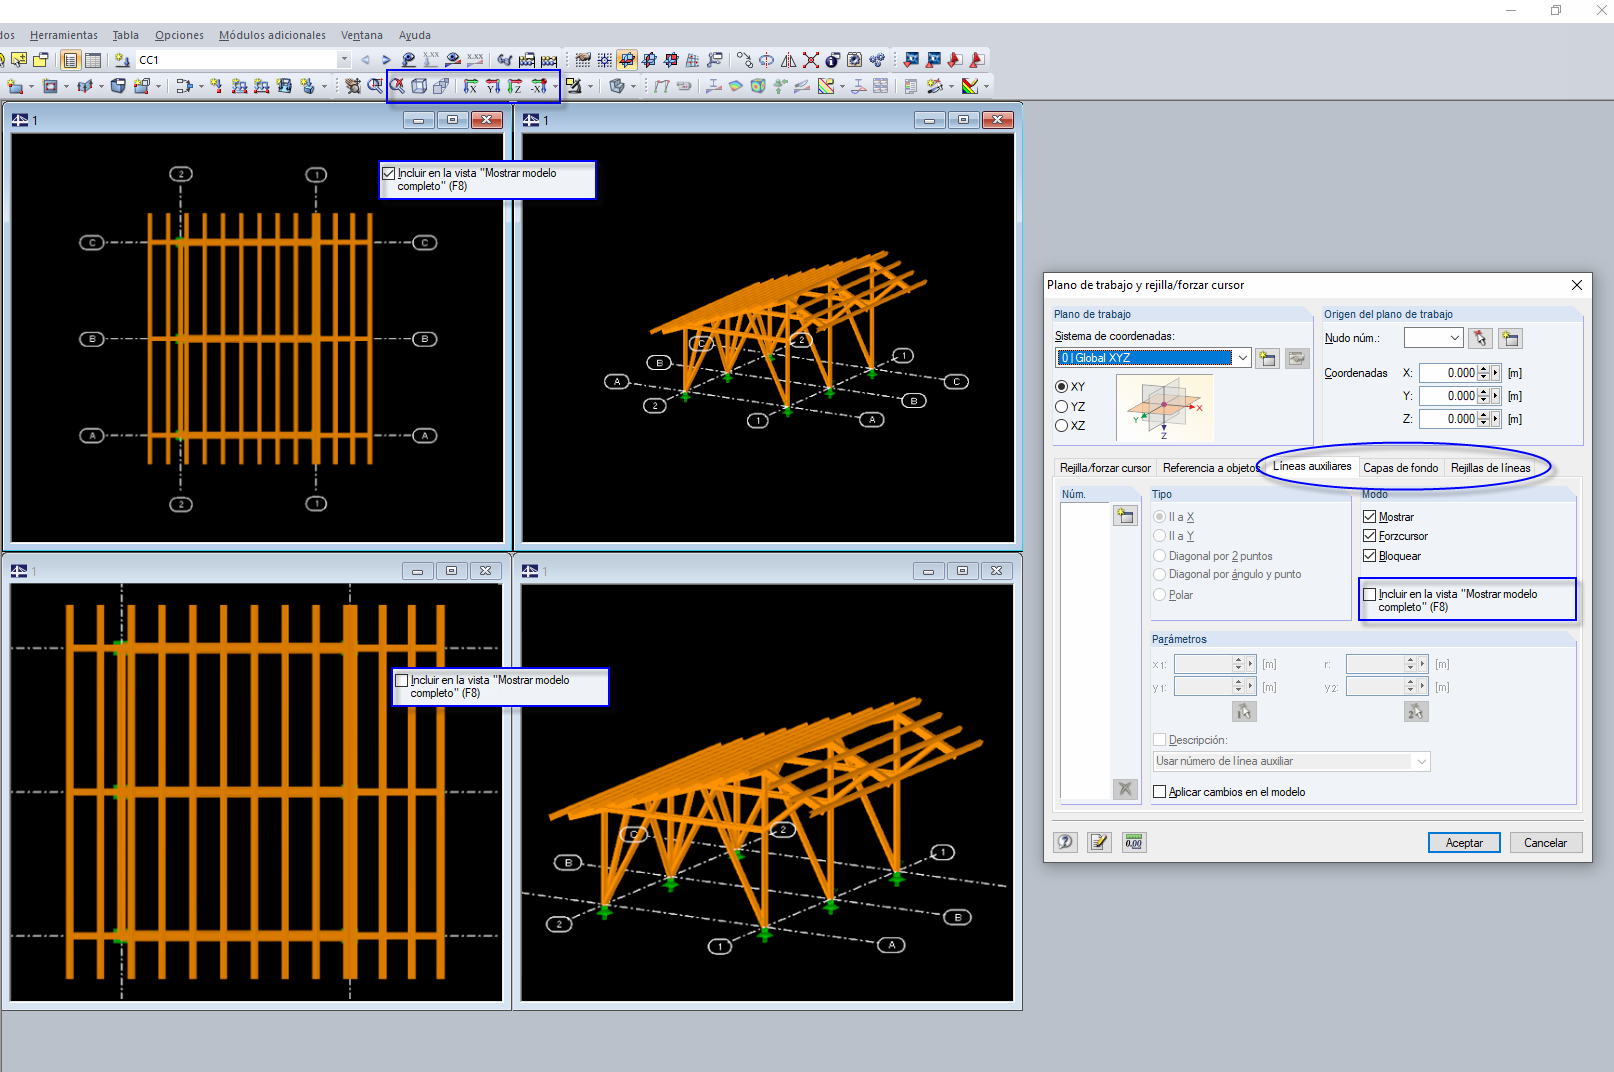Open the Nudo núm. dropdown
This screenshot has width=1614, height=1072.
1454,338
